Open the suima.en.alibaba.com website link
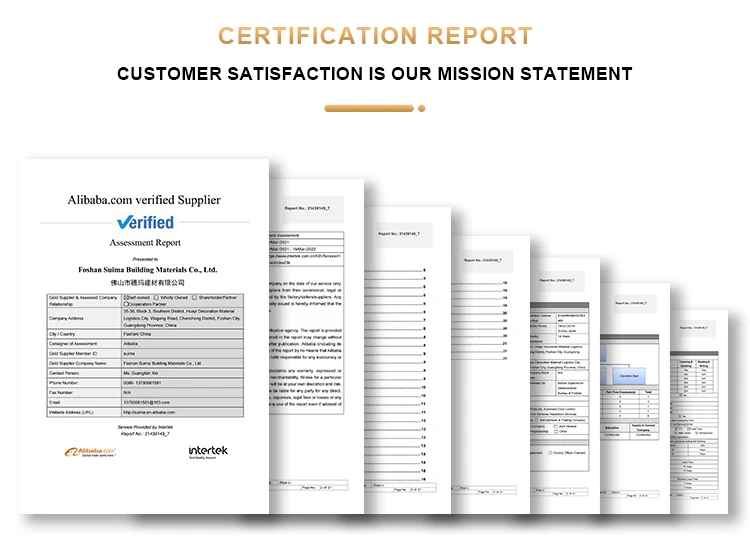Viewport: 750px width, 549px height. (149, 412)
